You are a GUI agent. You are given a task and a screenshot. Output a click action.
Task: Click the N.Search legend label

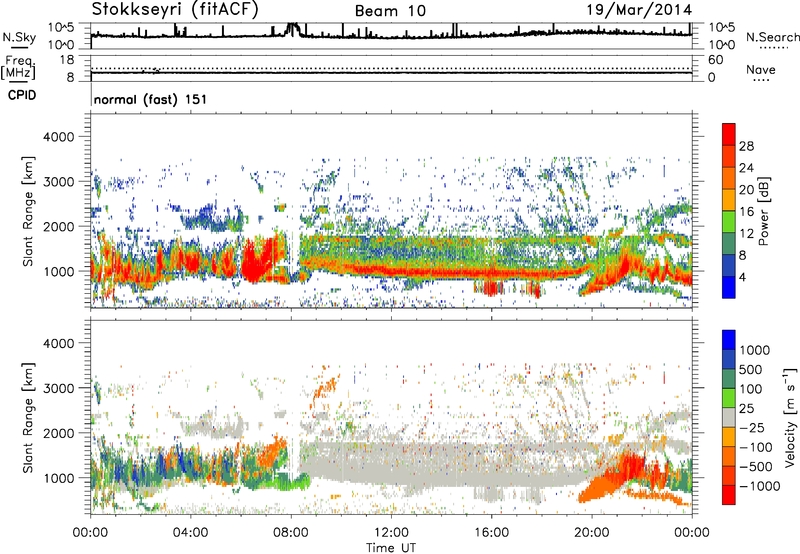(772, 37)
